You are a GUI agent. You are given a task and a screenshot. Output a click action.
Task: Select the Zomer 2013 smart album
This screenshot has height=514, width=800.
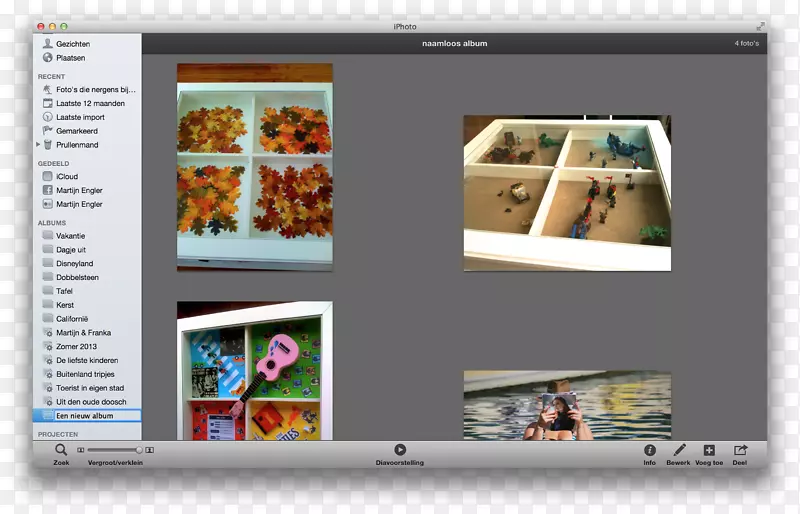click(78, 346)
